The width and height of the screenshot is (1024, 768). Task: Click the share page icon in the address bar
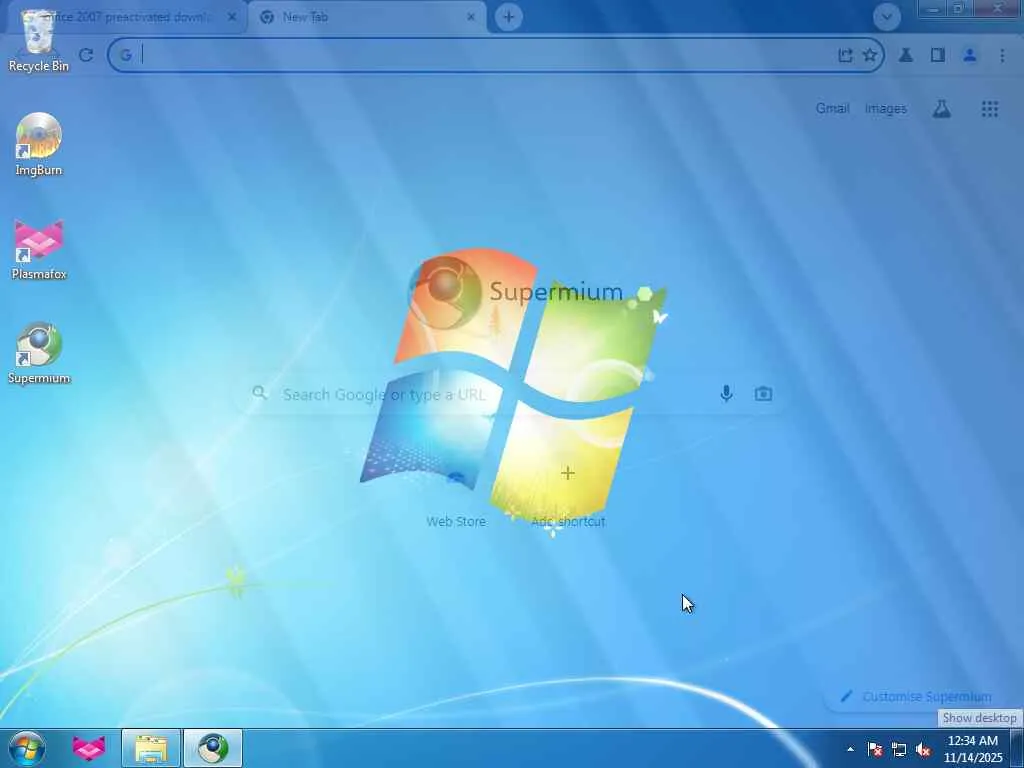point(845,55)
